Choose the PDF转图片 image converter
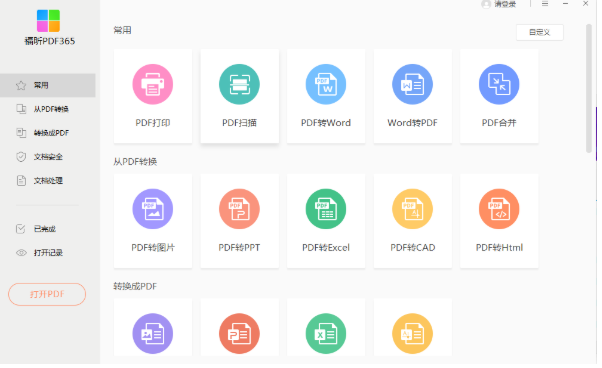 (153, 221)
